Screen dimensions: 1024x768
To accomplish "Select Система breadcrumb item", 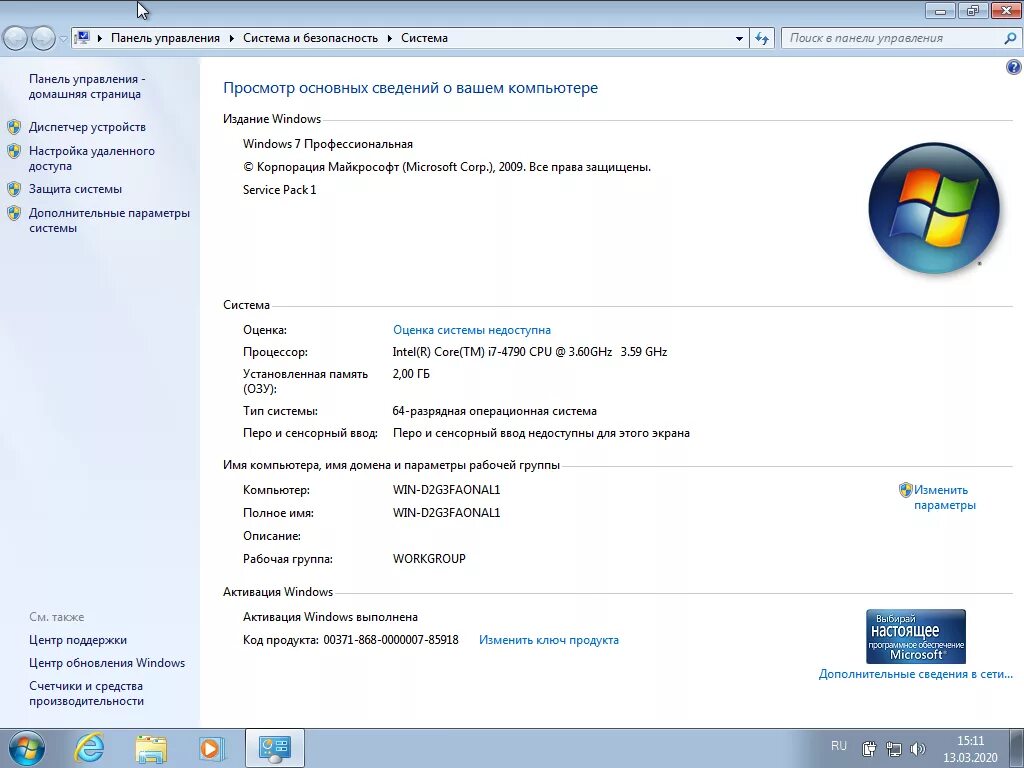I will point(424,38).
